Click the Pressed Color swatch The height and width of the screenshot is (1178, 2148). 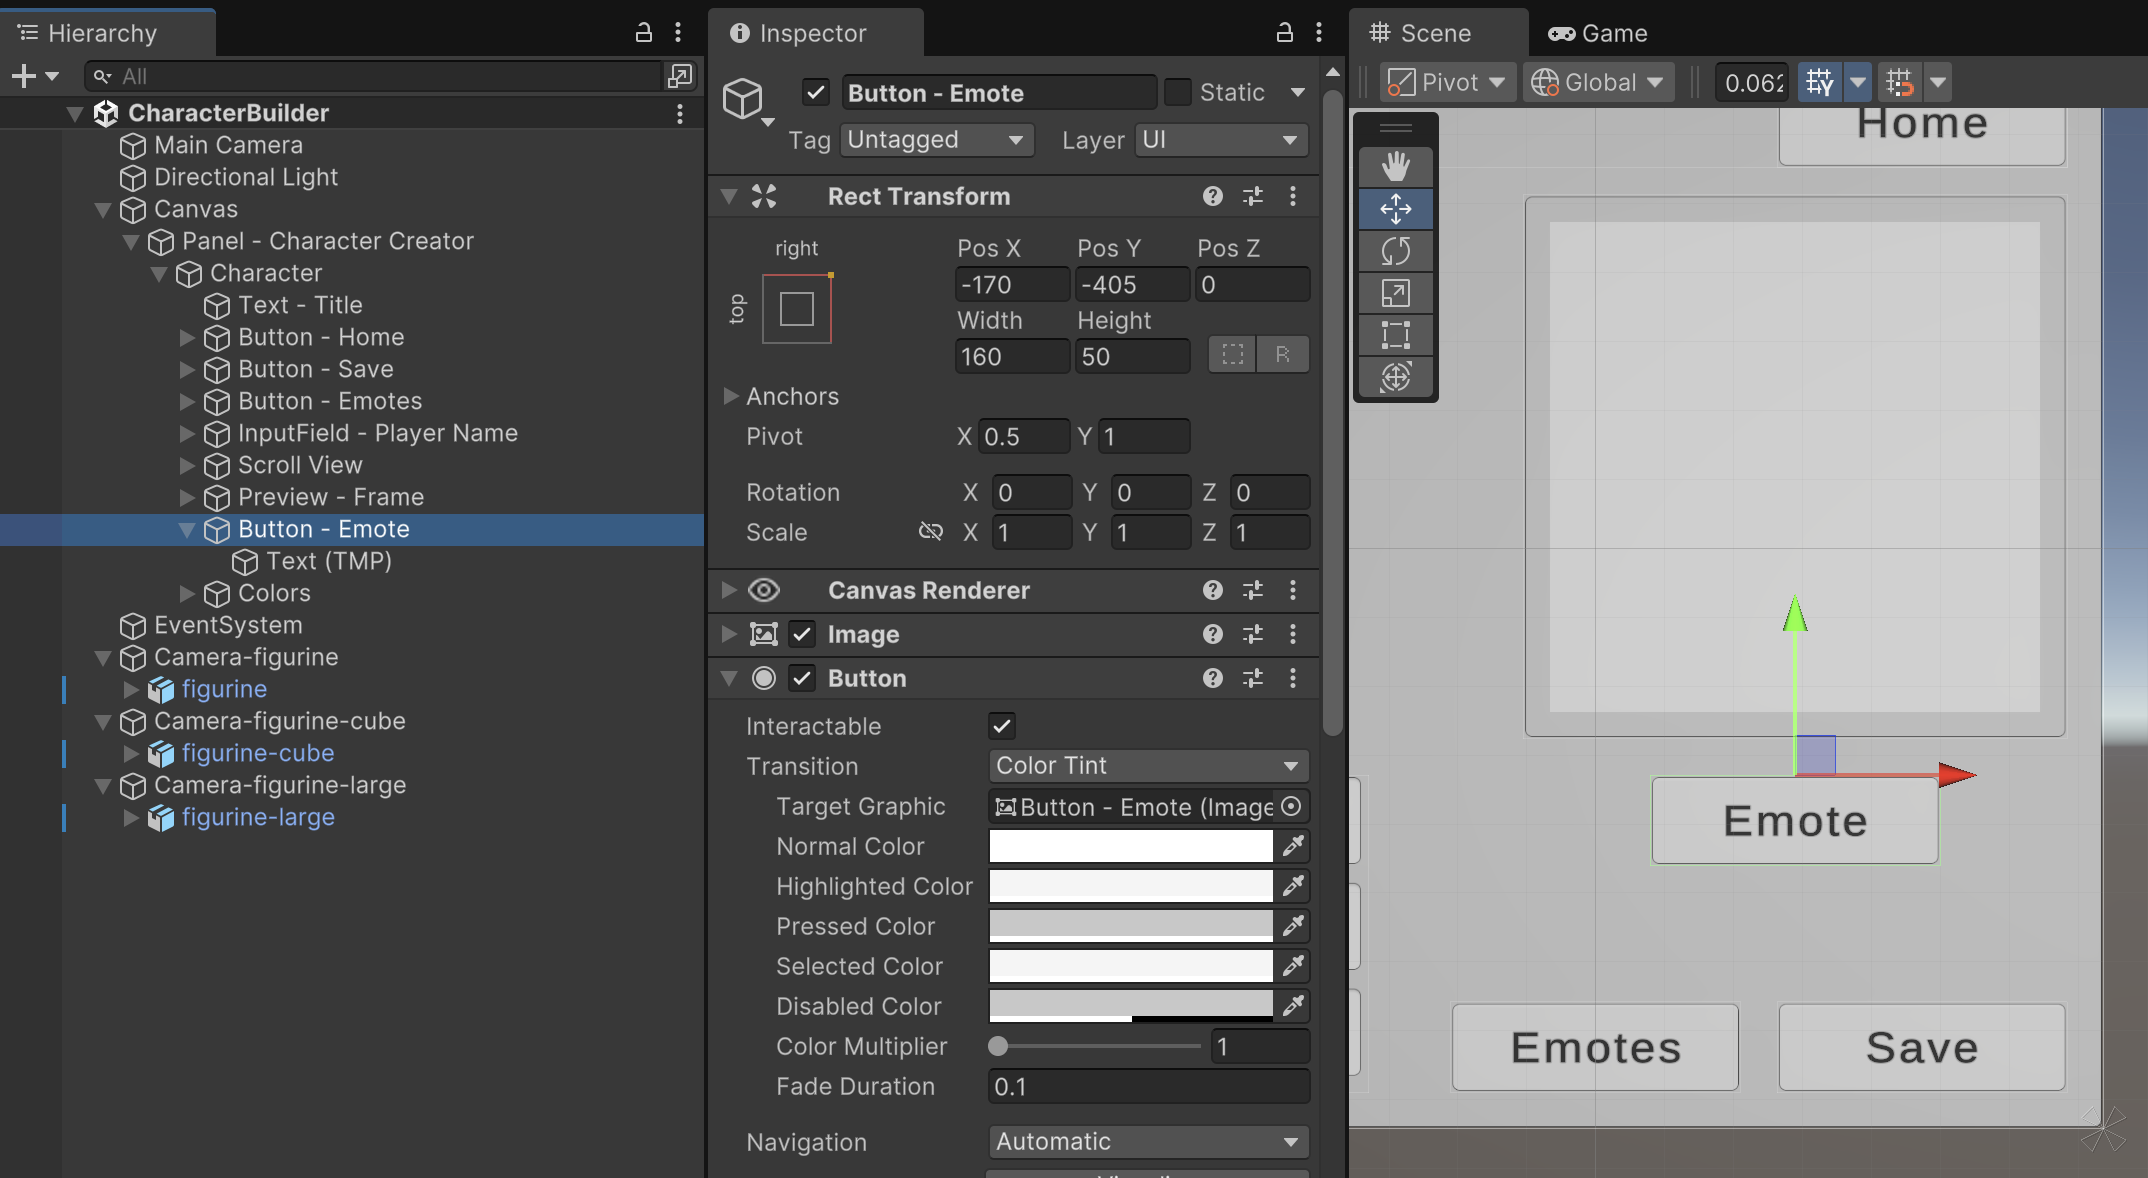[x=1130, y=926]
